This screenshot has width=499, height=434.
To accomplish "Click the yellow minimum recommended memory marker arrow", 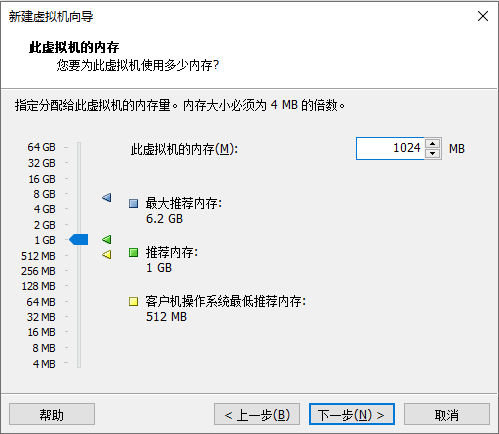I will (x=107, y=255).
